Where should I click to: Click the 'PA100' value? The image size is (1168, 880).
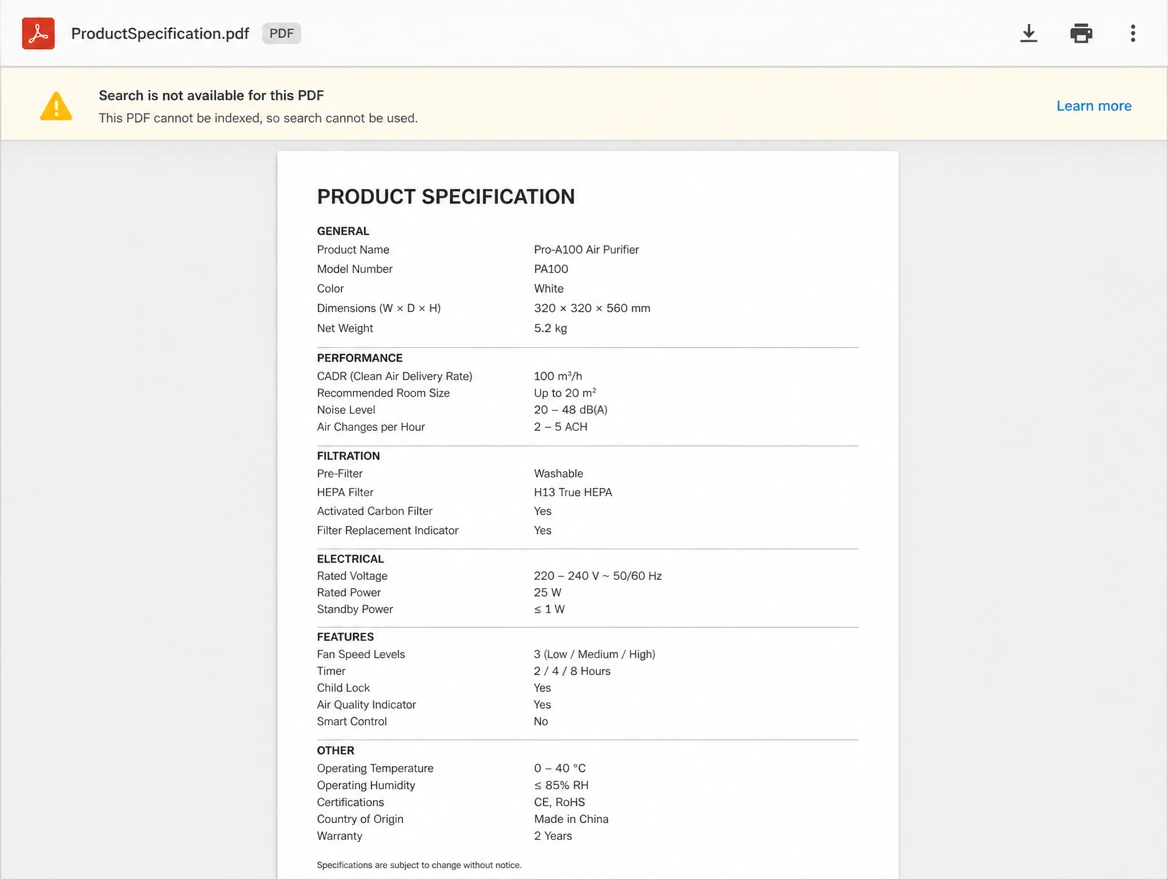tap(550, 269)
